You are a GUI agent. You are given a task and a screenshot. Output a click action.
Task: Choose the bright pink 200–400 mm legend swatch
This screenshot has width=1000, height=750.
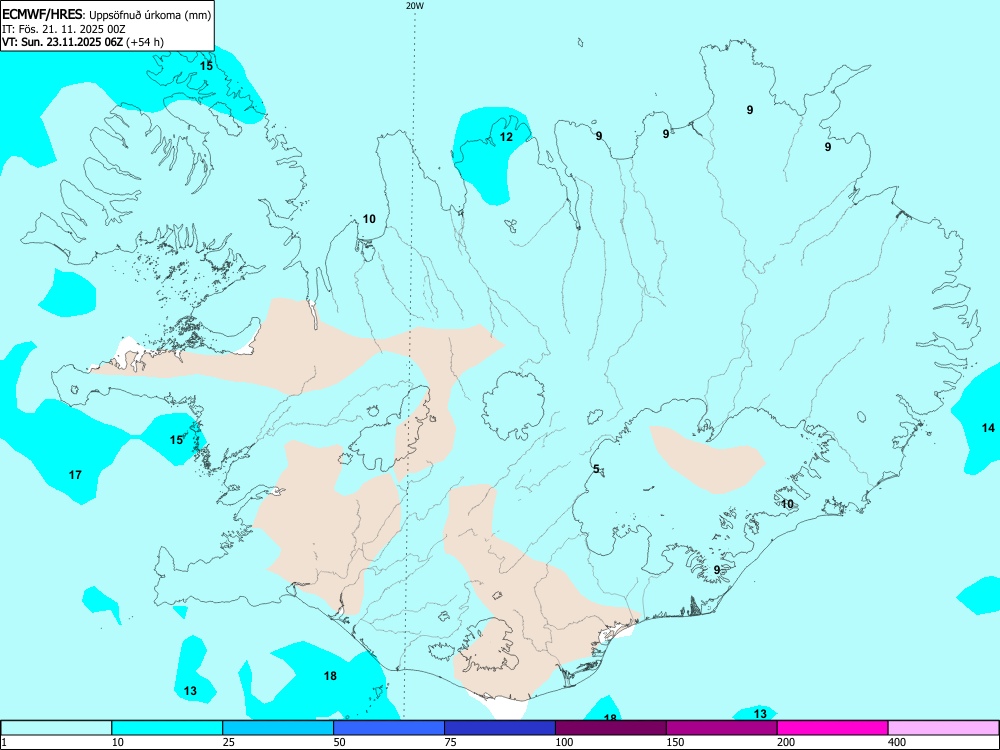(x=833, y=728)
